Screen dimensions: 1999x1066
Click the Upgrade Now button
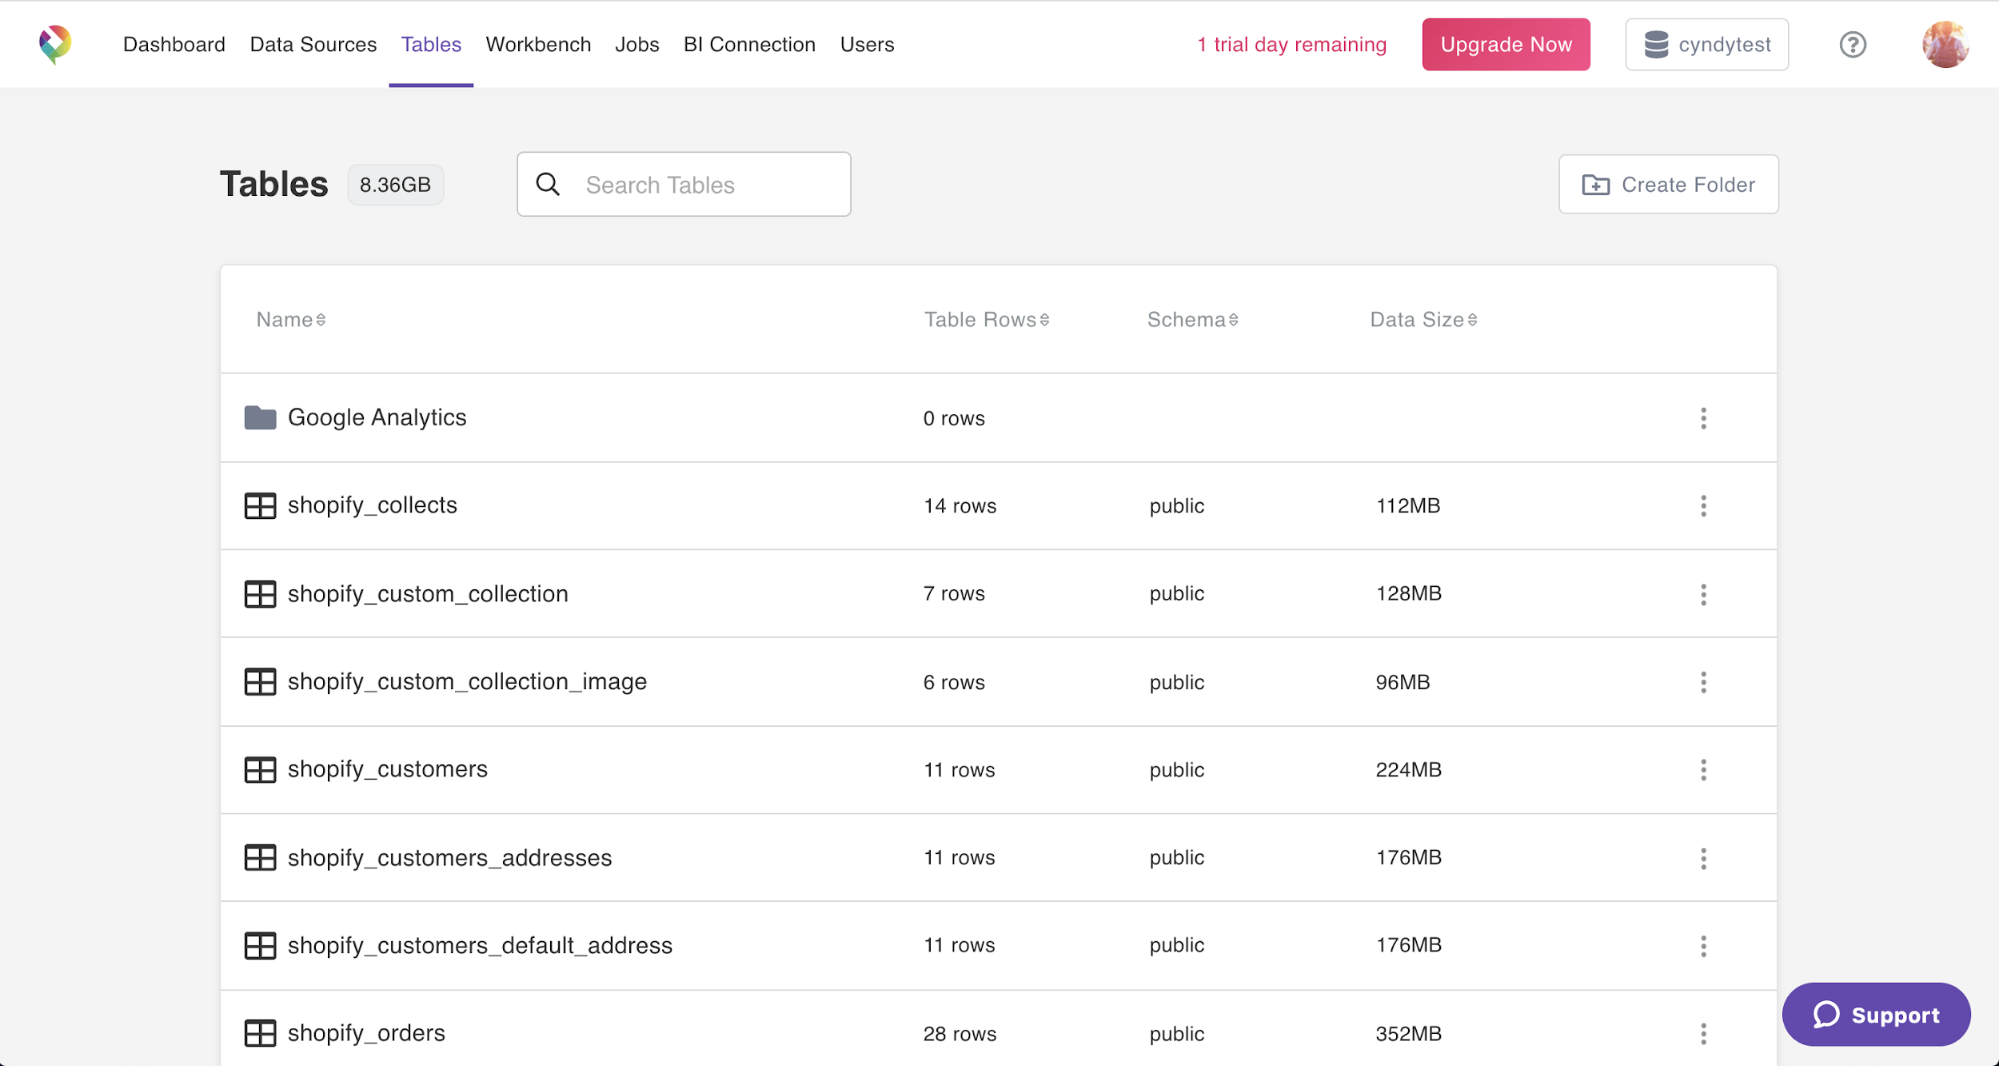[x=1506, y=44]
